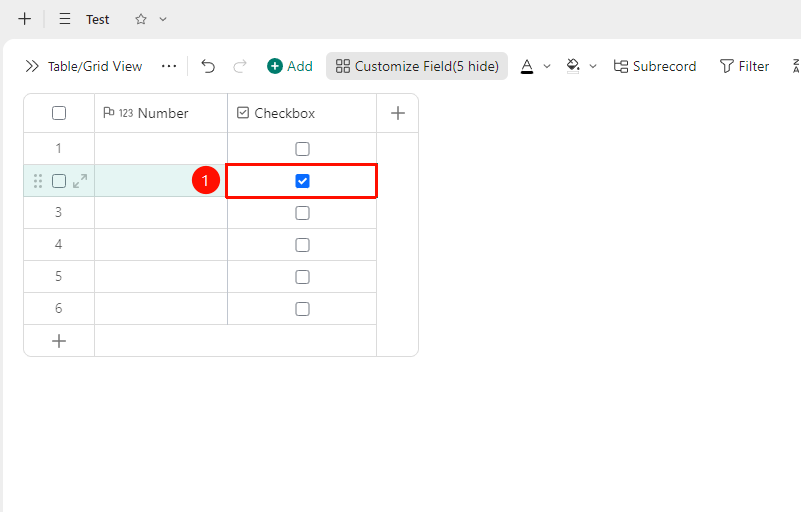Check the Checkbox cell in row 3
This screenshot has height=512, width=801.
[302, 213]
